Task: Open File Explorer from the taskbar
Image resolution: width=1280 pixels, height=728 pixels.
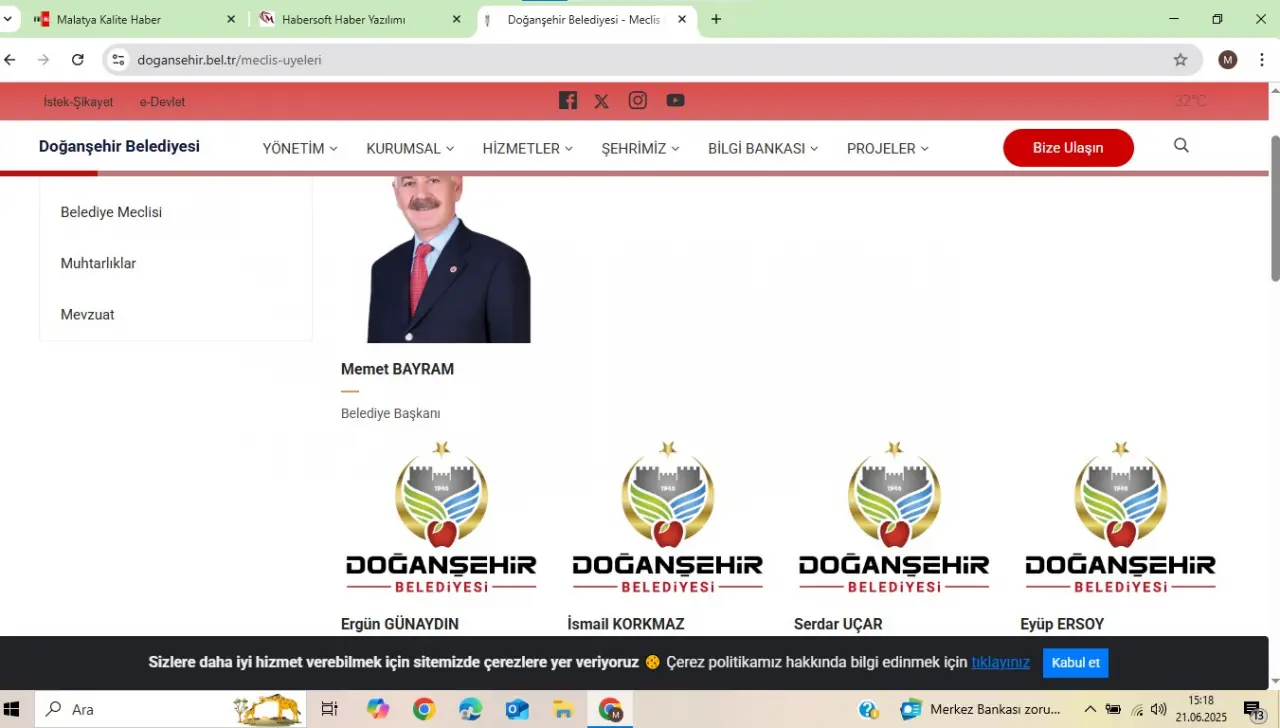Action: pos(564,709)
